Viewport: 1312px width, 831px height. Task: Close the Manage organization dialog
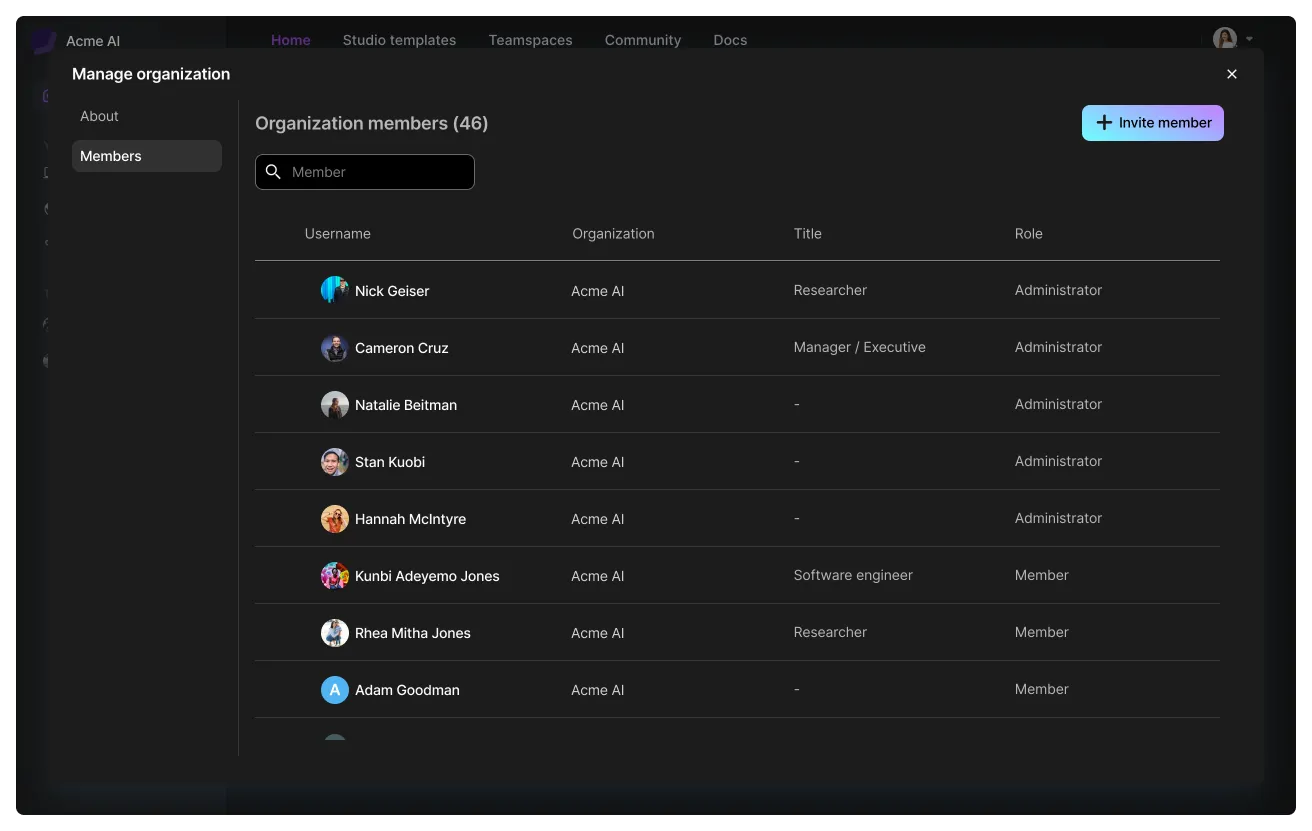[x=1232, y=74]
